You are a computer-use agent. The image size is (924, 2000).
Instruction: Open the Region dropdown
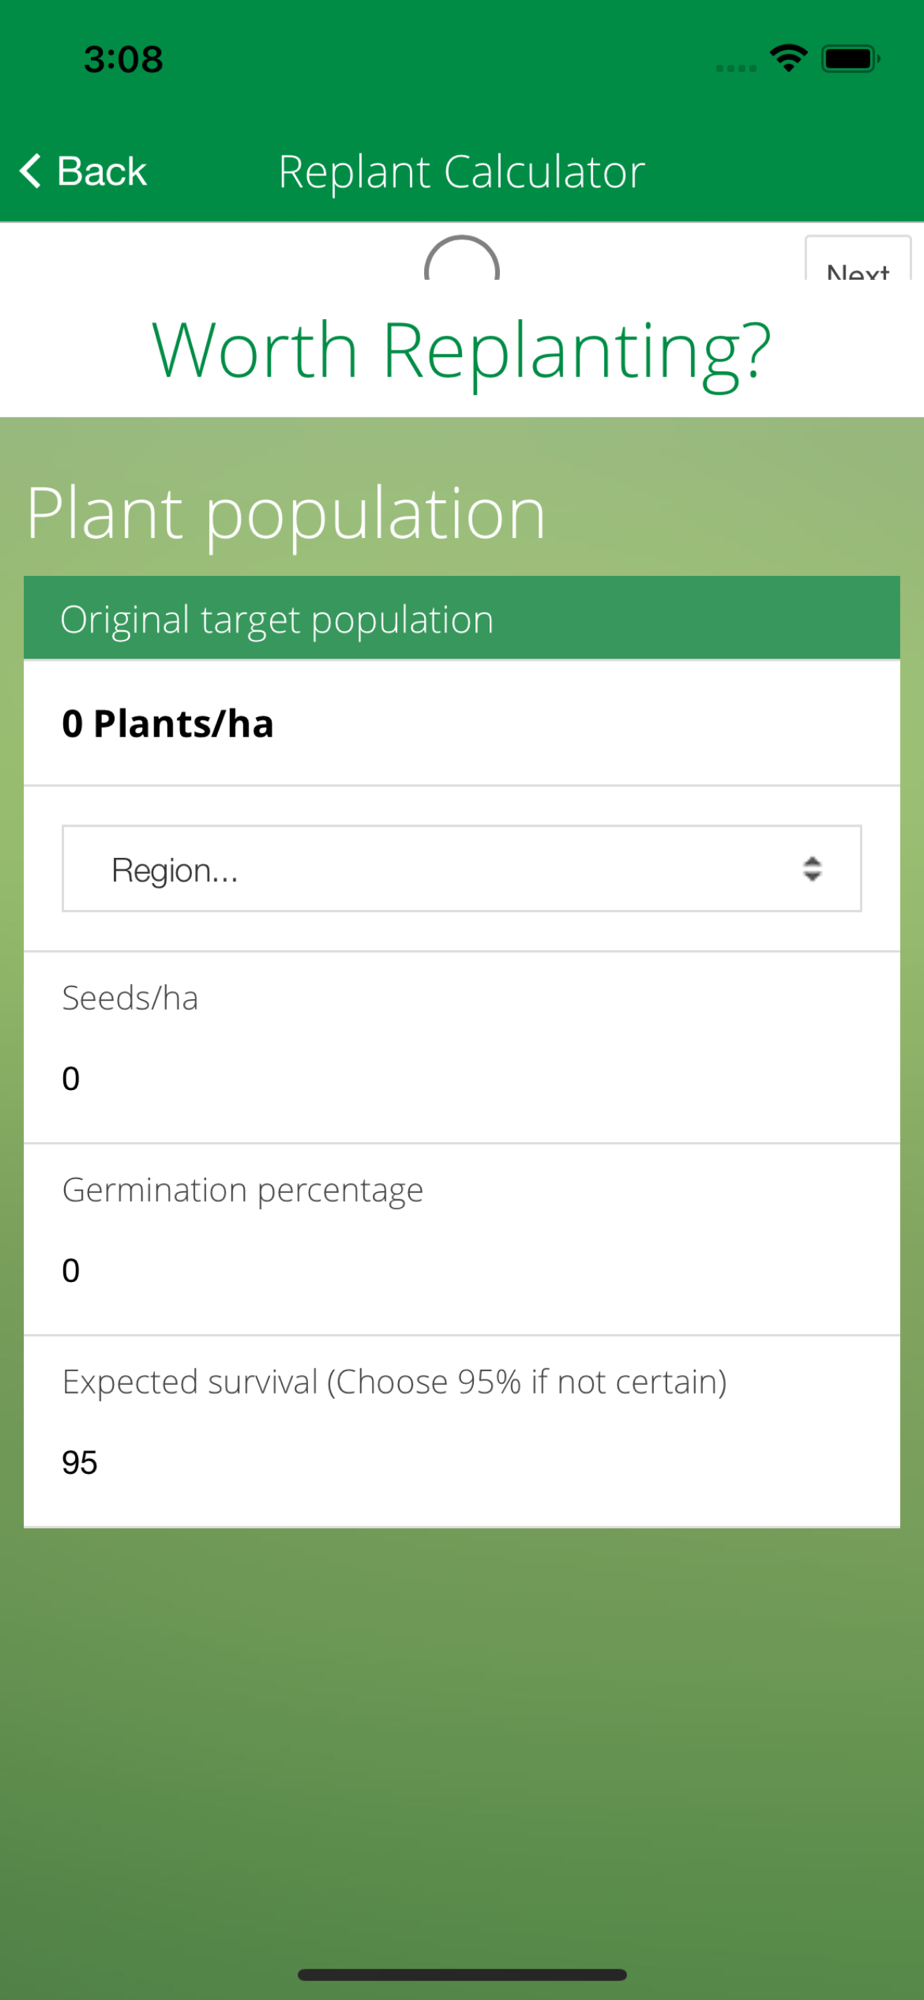(x=461, y=869)
